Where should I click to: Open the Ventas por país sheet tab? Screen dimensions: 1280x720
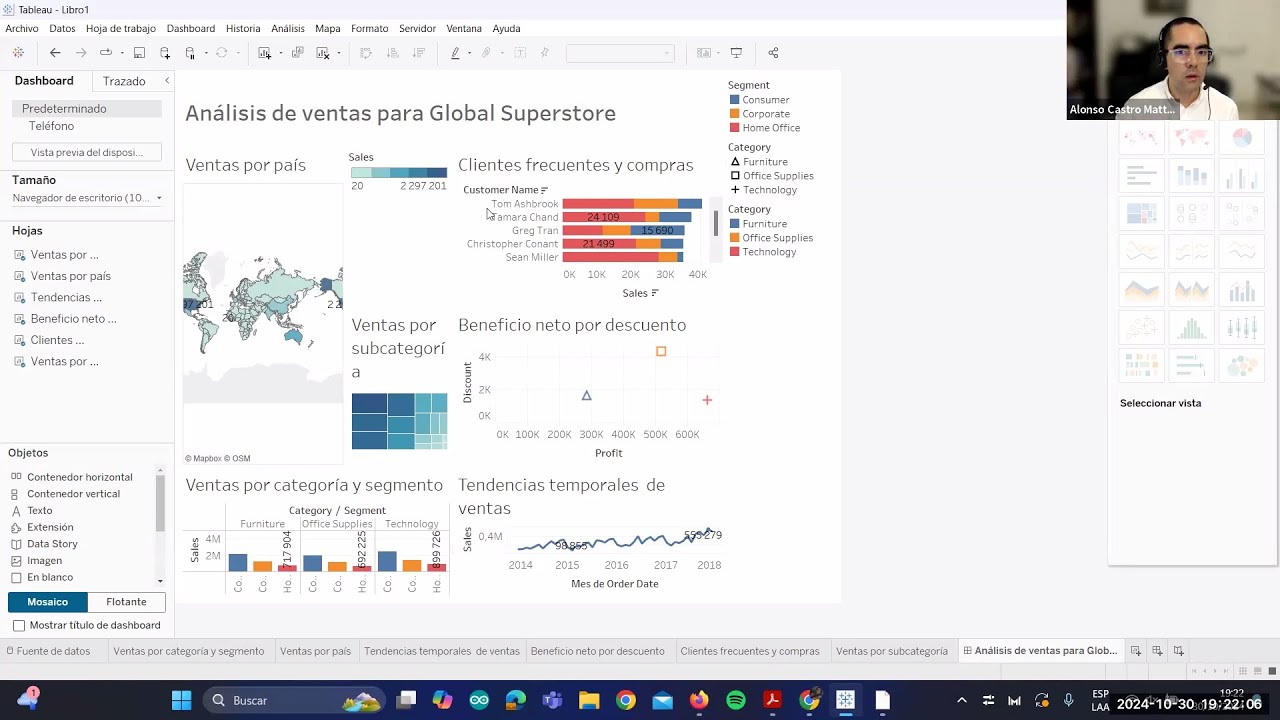[315, 651]
